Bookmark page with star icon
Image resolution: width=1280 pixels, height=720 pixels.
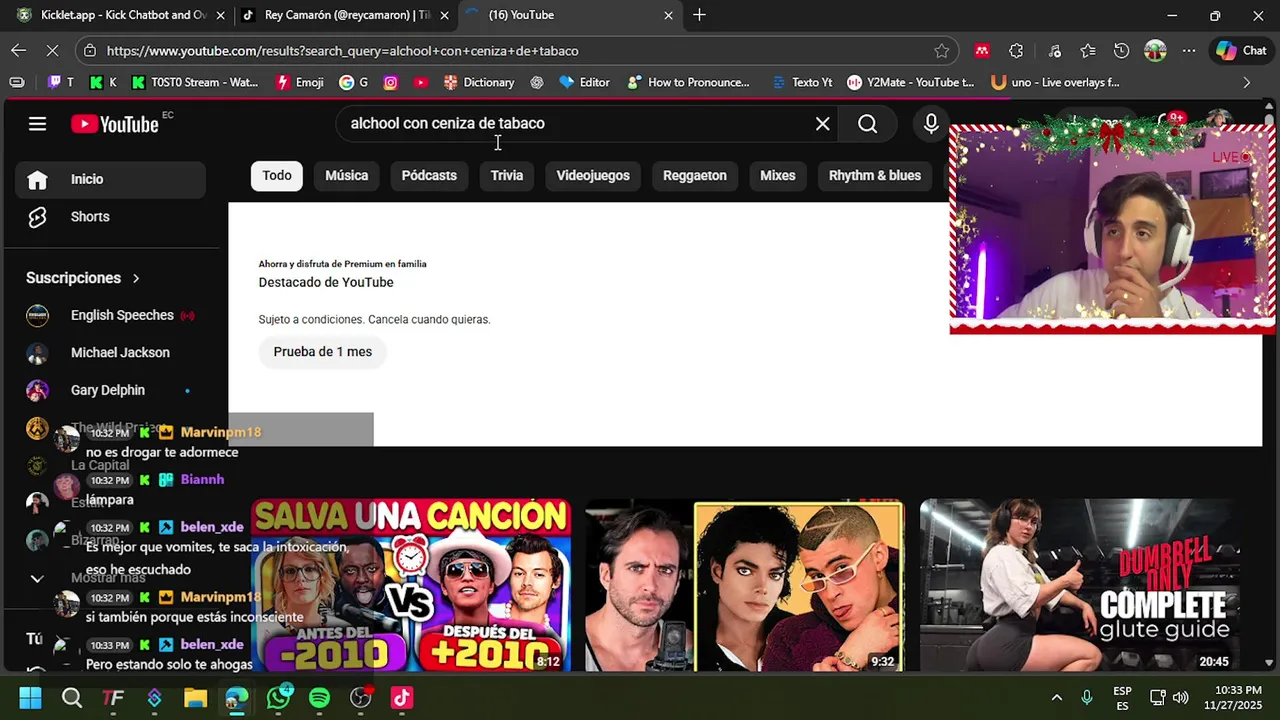click(x=941, y=51)
